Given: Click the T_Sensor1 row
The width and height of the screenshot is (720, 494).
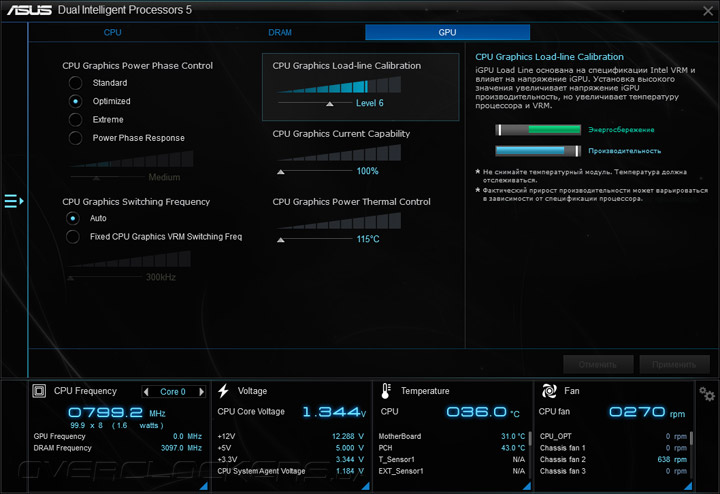Looking at the screenshot, I should pos(452,460).
